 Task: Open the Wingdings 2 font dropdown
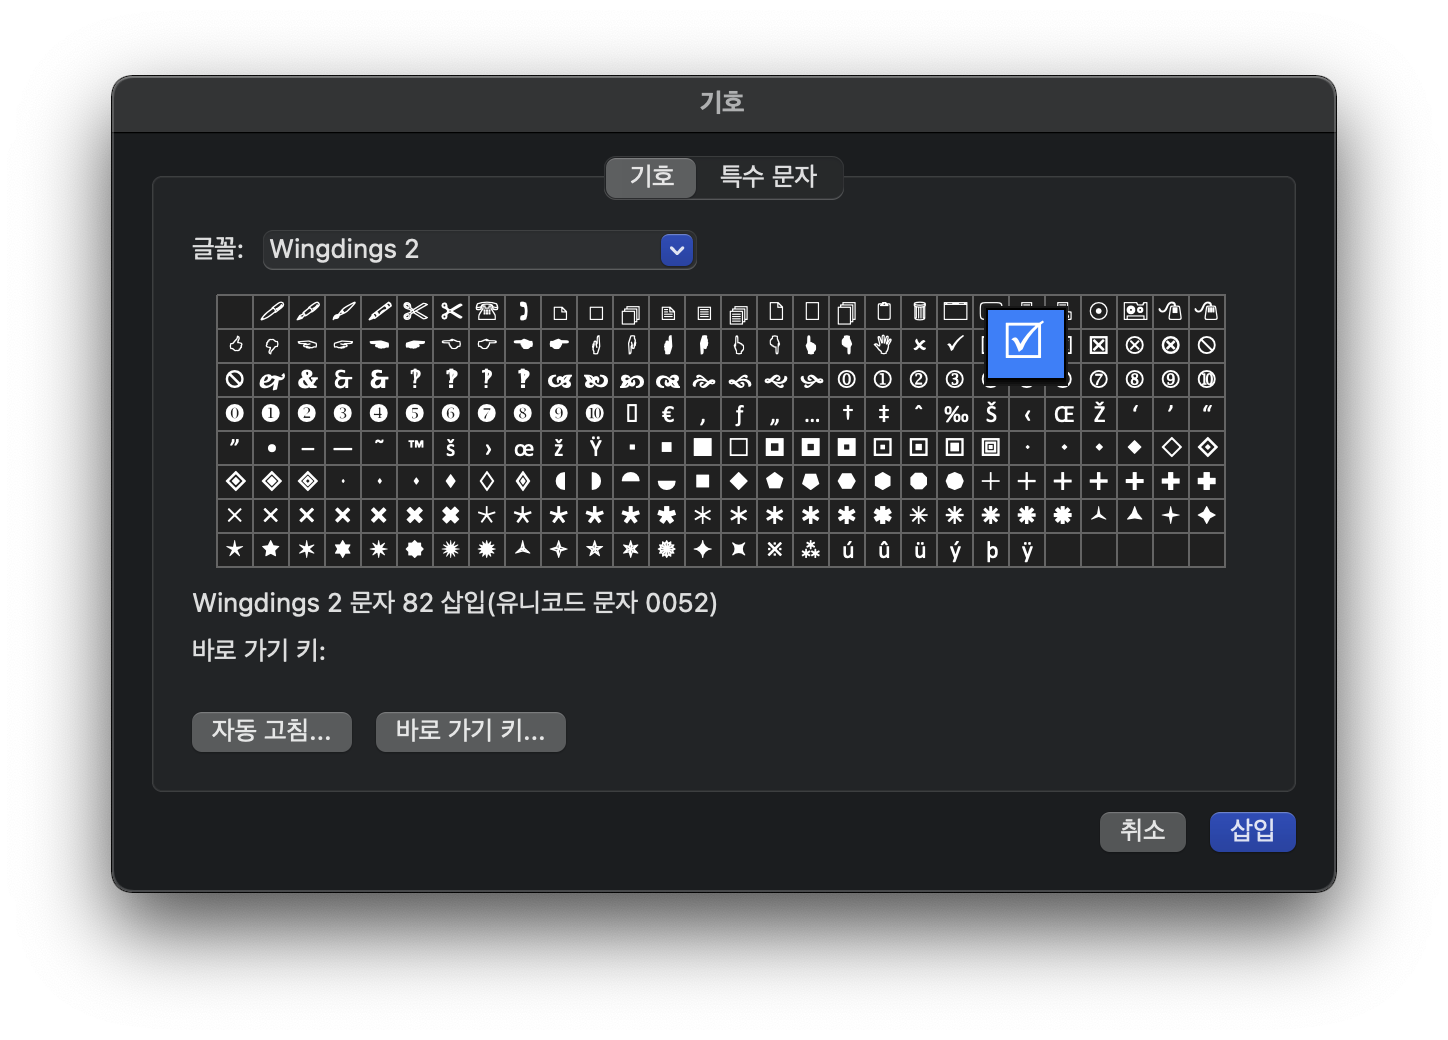(676, 250)
